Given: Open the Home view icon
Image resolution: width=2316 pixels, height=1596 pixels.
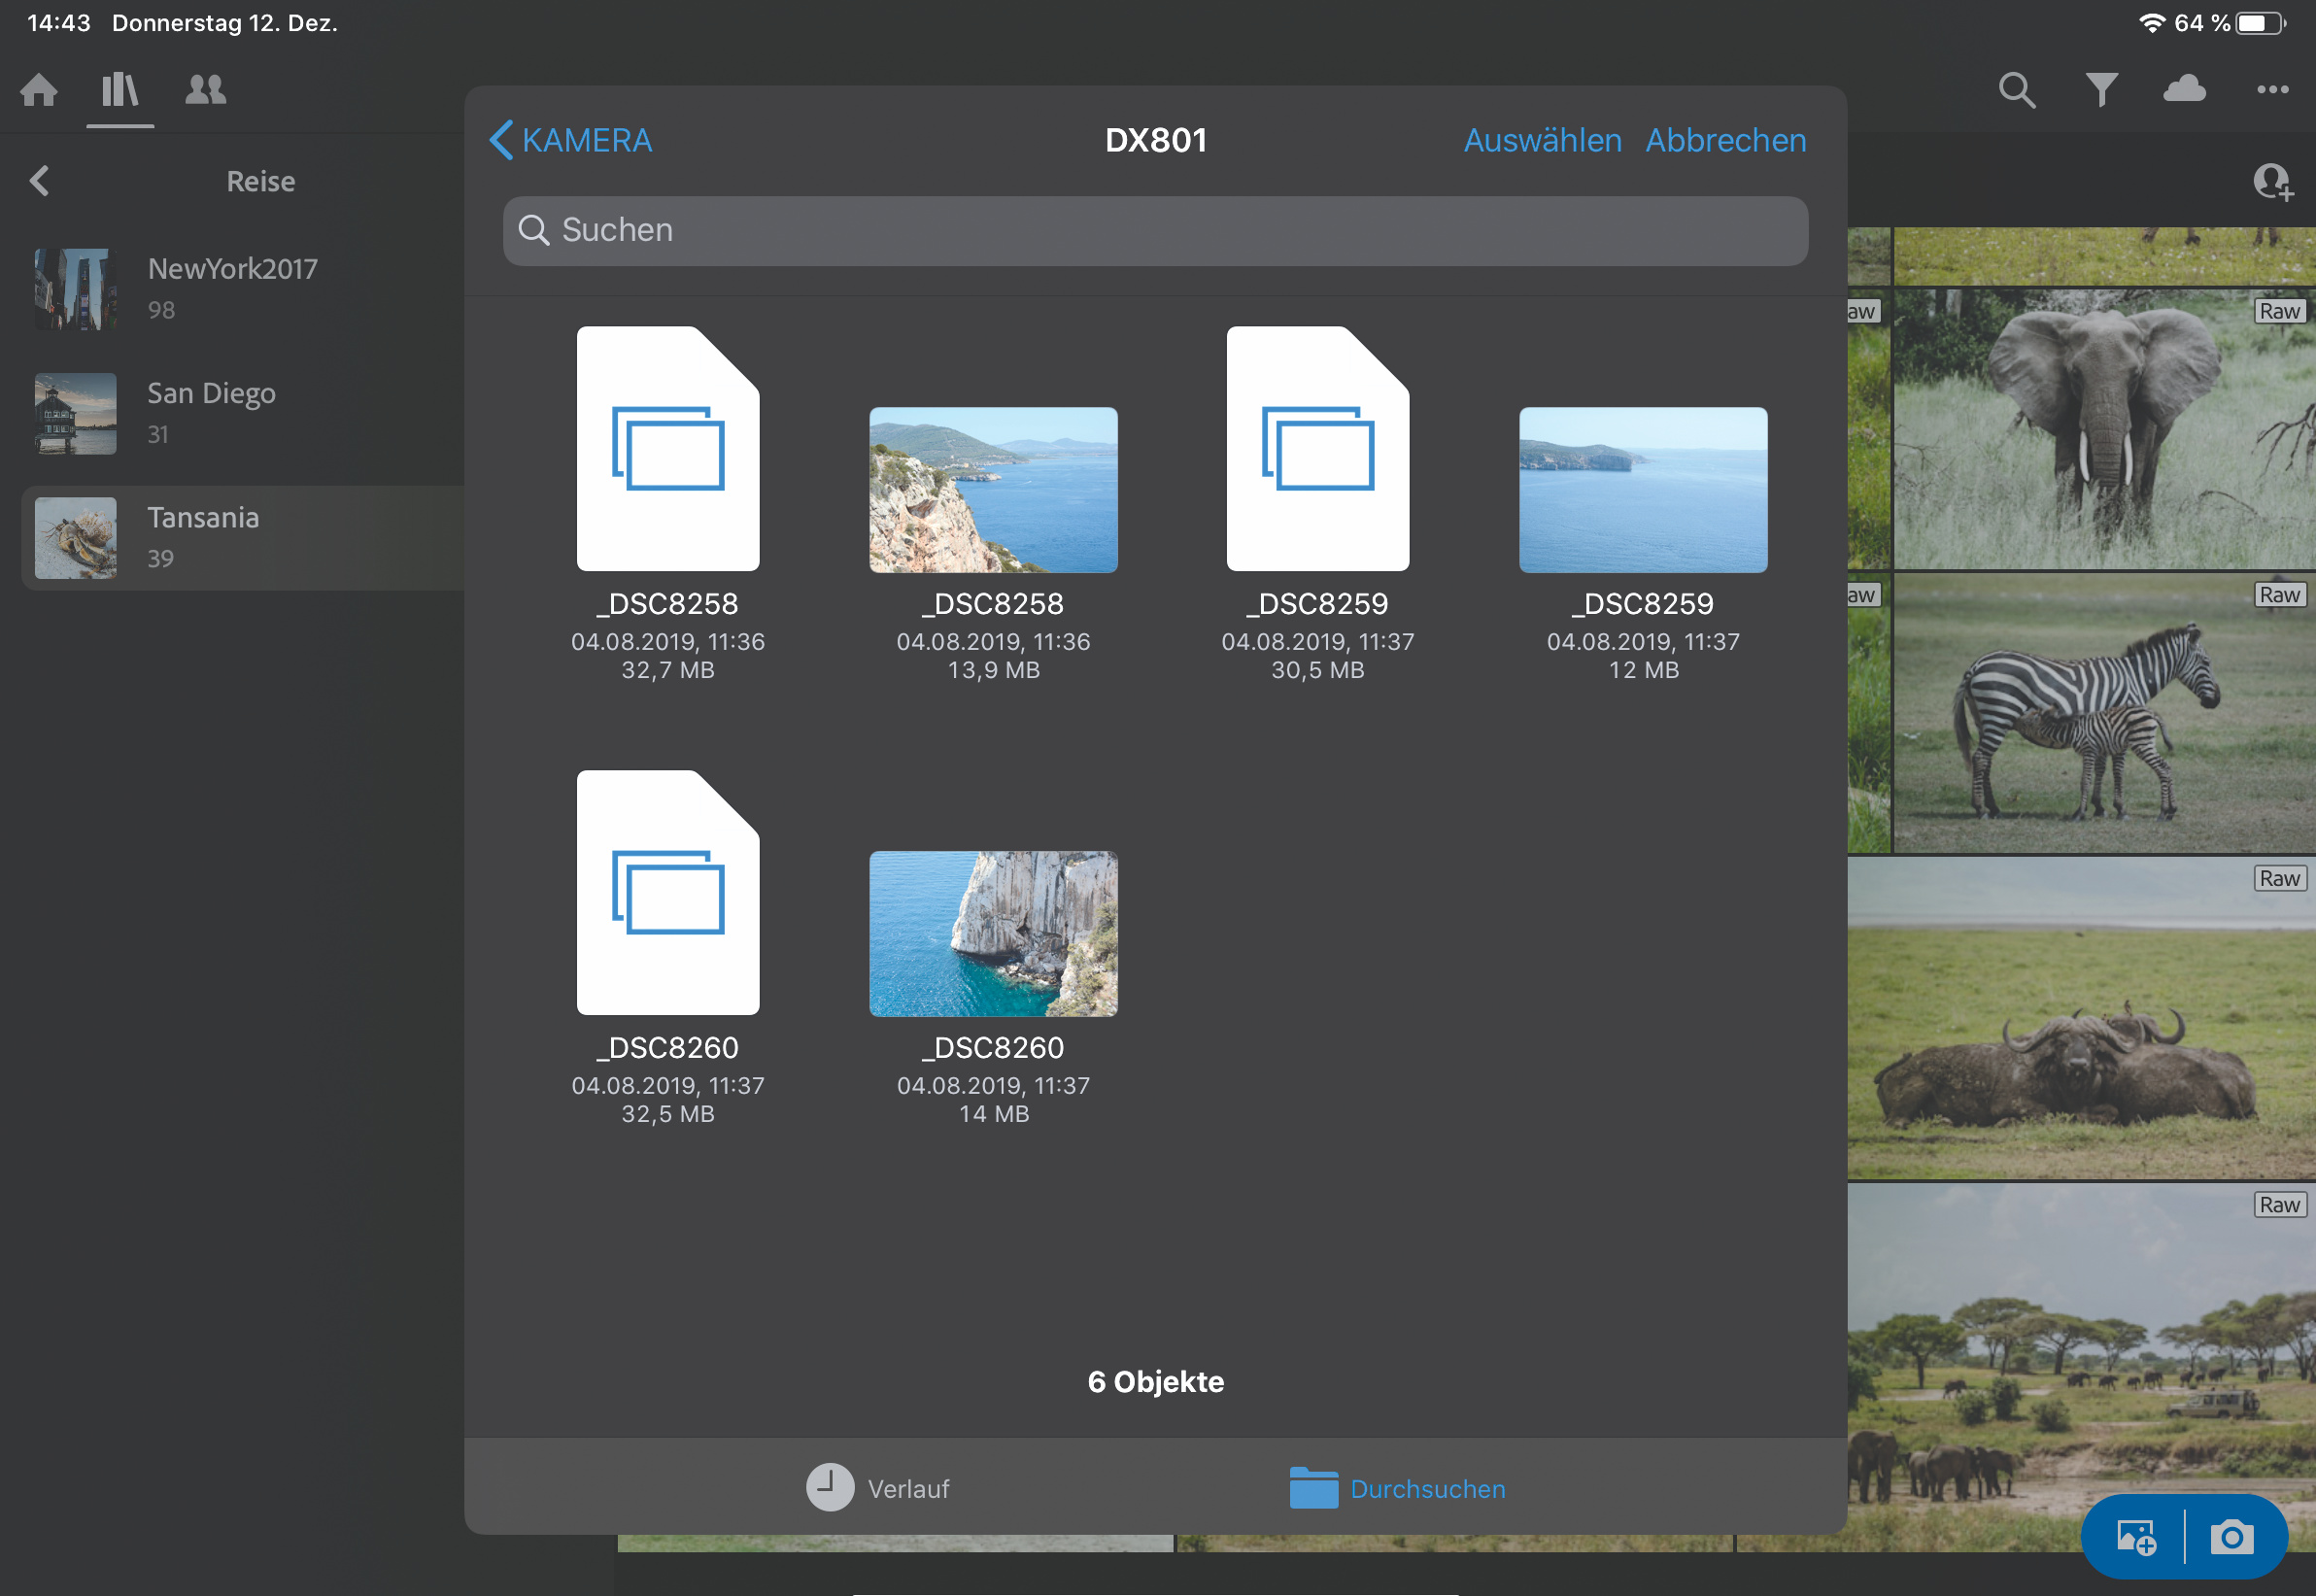Looking at the screenshot, I should (x=39, y=90).
